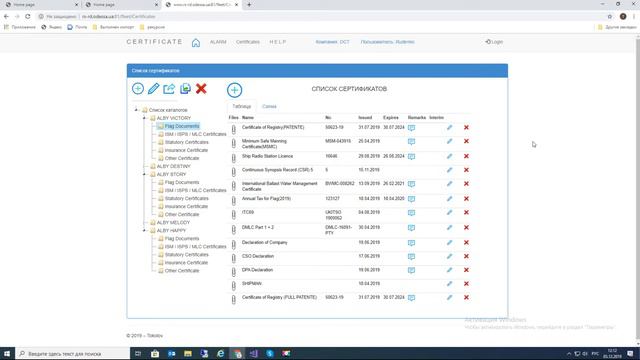The height and width of the screenshot is (360, 640).
Task: Switch to the second view tab
Action: (269, 107)
